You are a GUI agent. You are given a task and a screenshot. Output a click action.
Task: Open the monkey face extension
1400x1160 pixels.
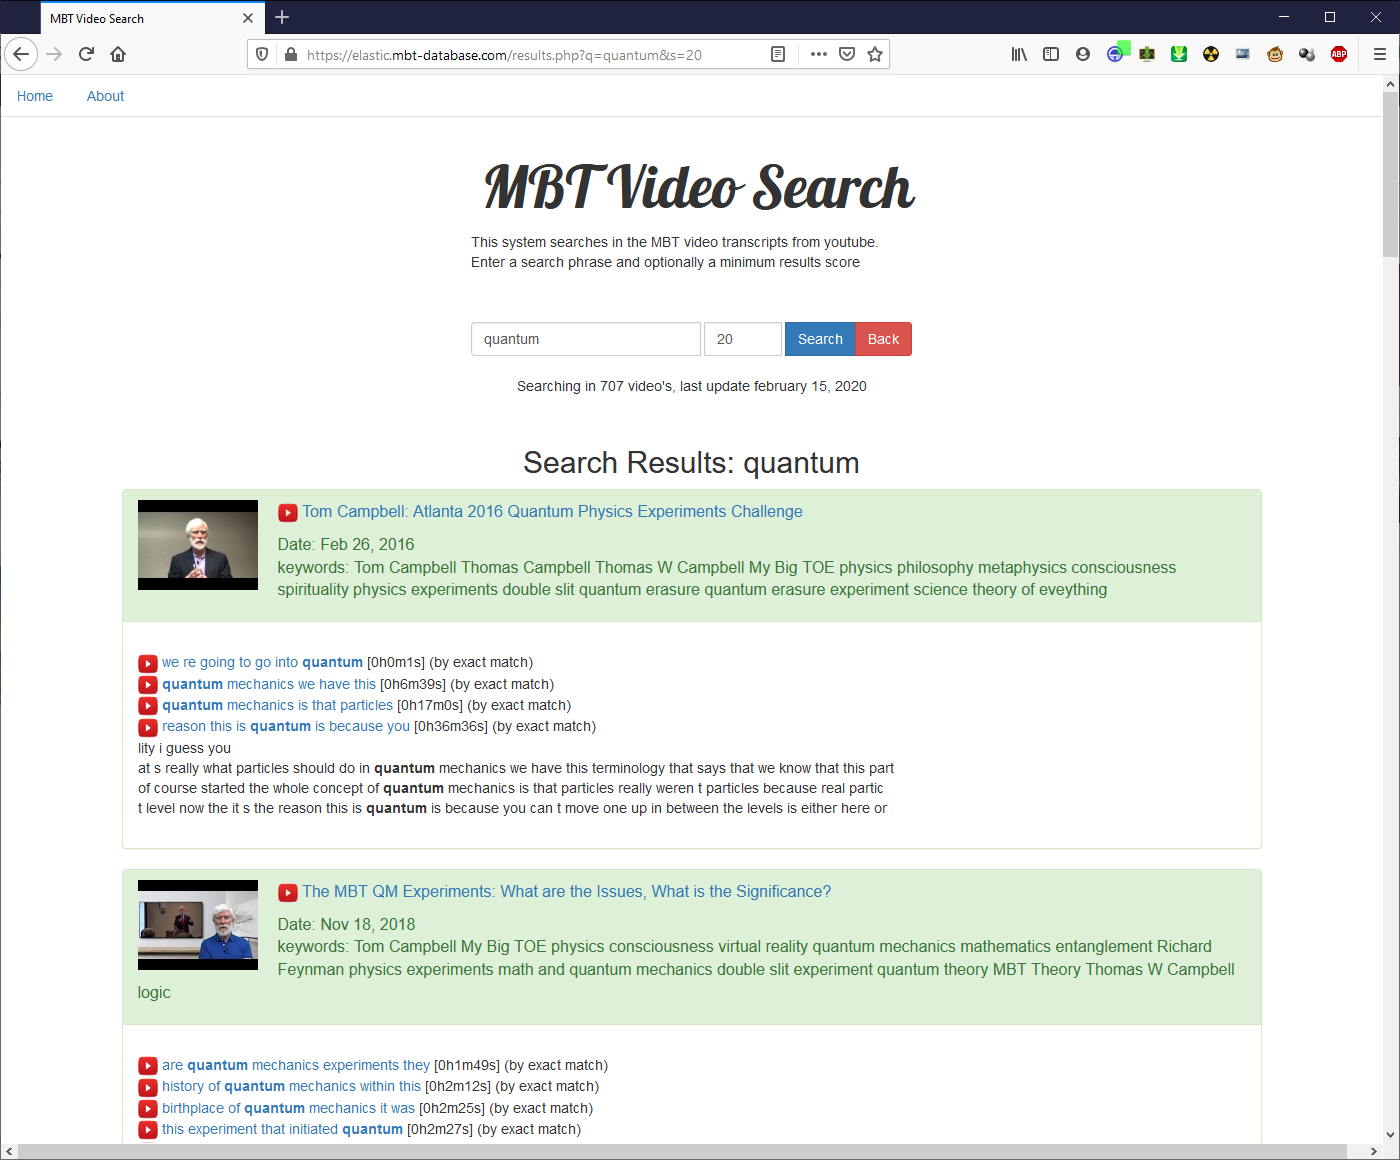(x=1275, y=54)
